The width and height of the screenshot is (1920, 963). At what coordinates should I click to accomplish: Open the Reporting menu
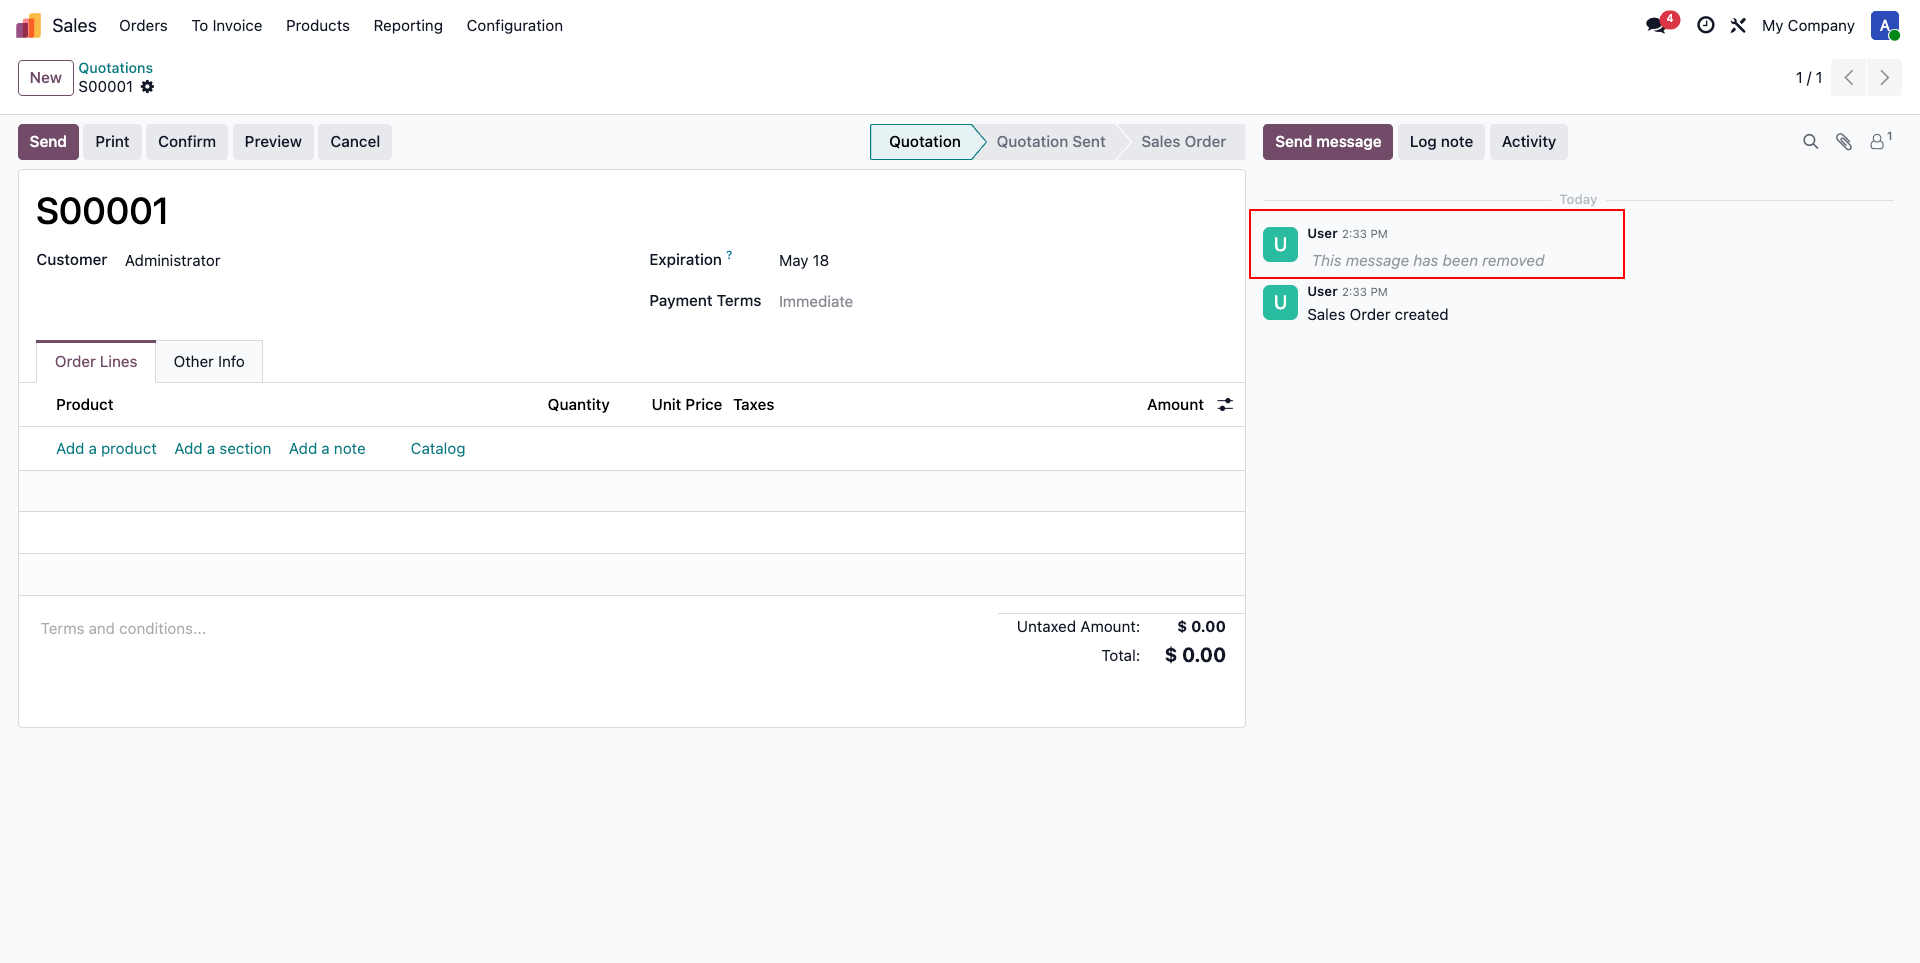coord(408,25)
